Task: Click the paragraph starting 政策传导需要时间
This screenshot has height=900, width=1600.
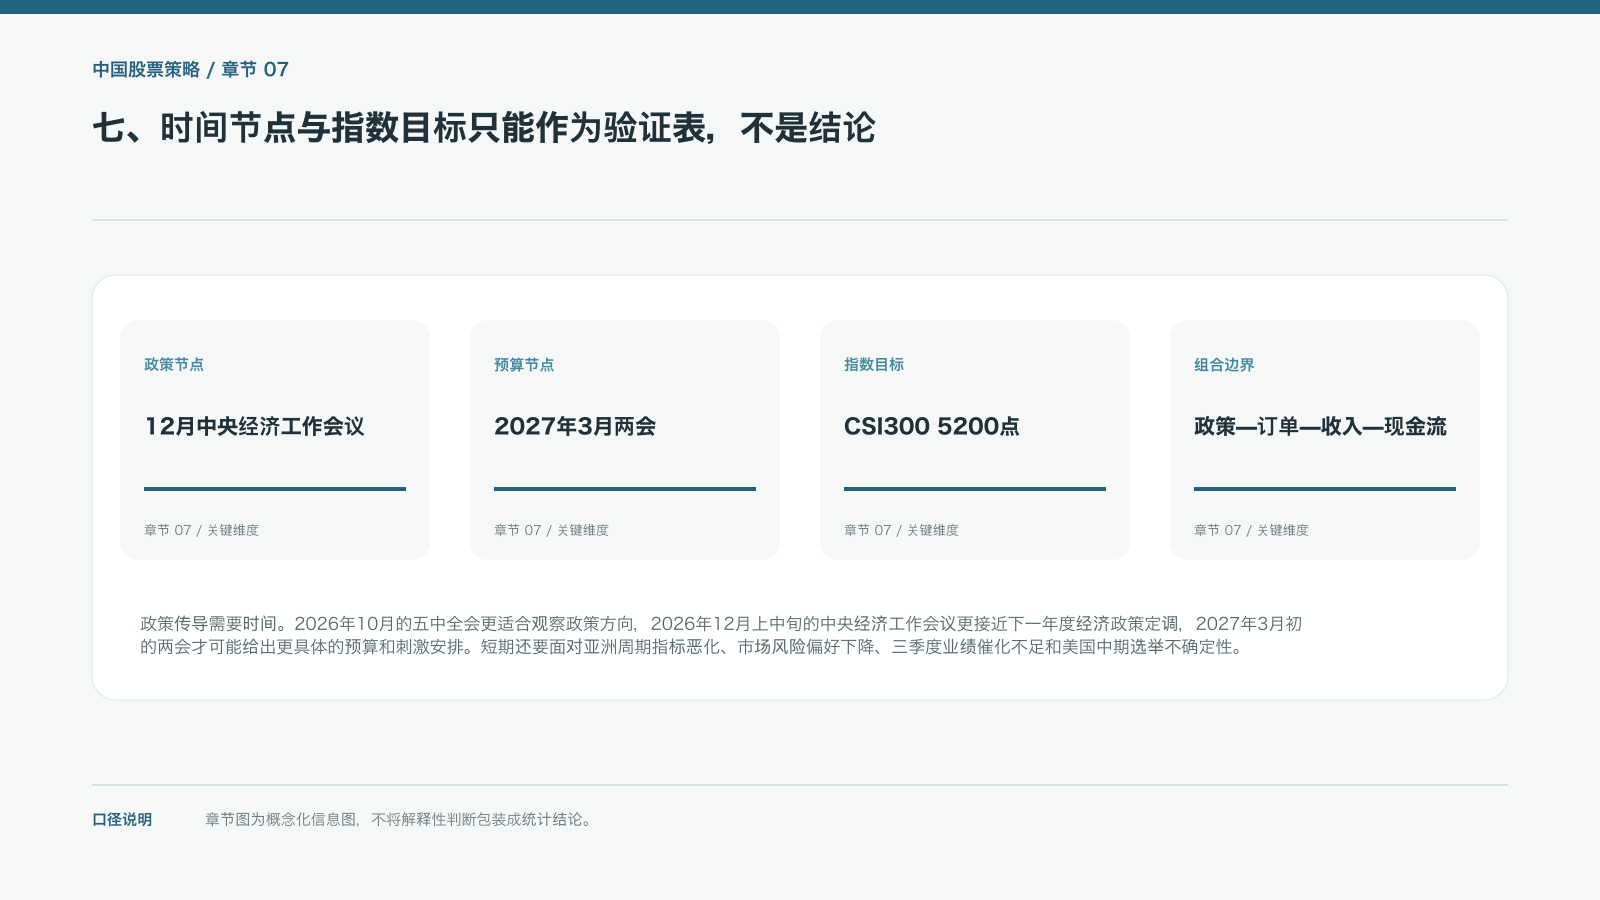Action: 721,635
